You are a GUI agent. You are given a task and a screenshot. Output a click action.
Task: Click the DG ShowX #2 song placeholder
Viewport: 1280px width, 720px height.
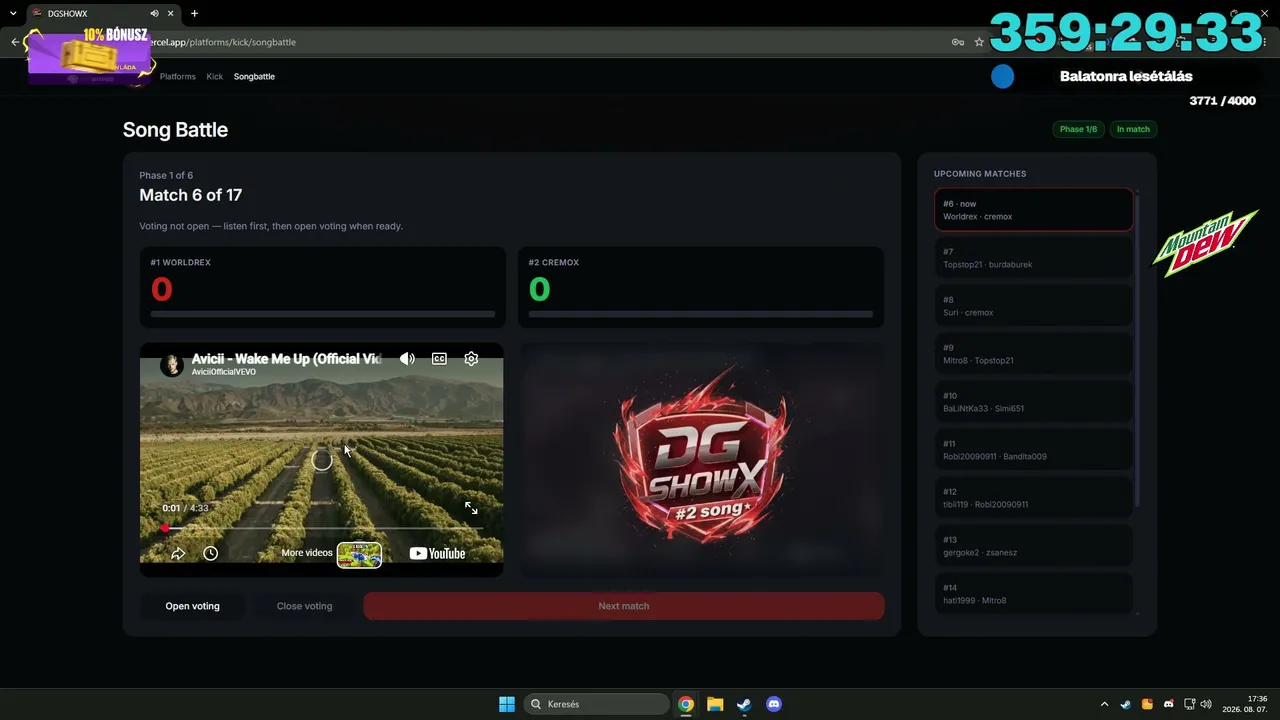pos(701,460)
